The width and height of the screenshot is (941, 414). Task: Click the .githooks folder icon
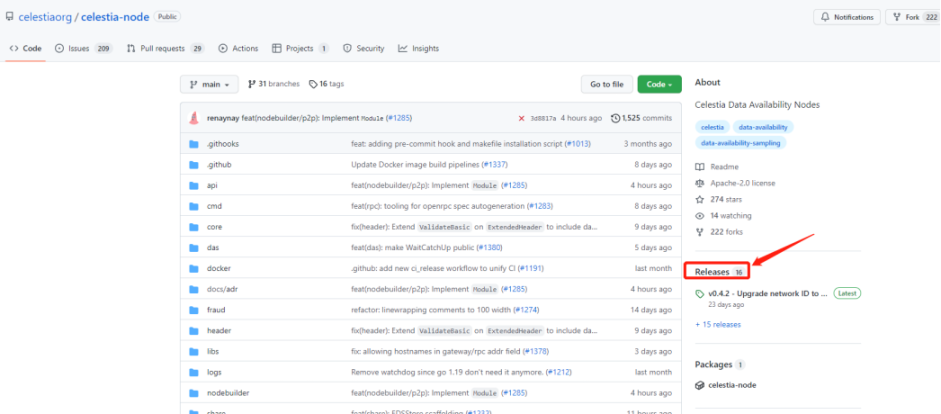194,144
